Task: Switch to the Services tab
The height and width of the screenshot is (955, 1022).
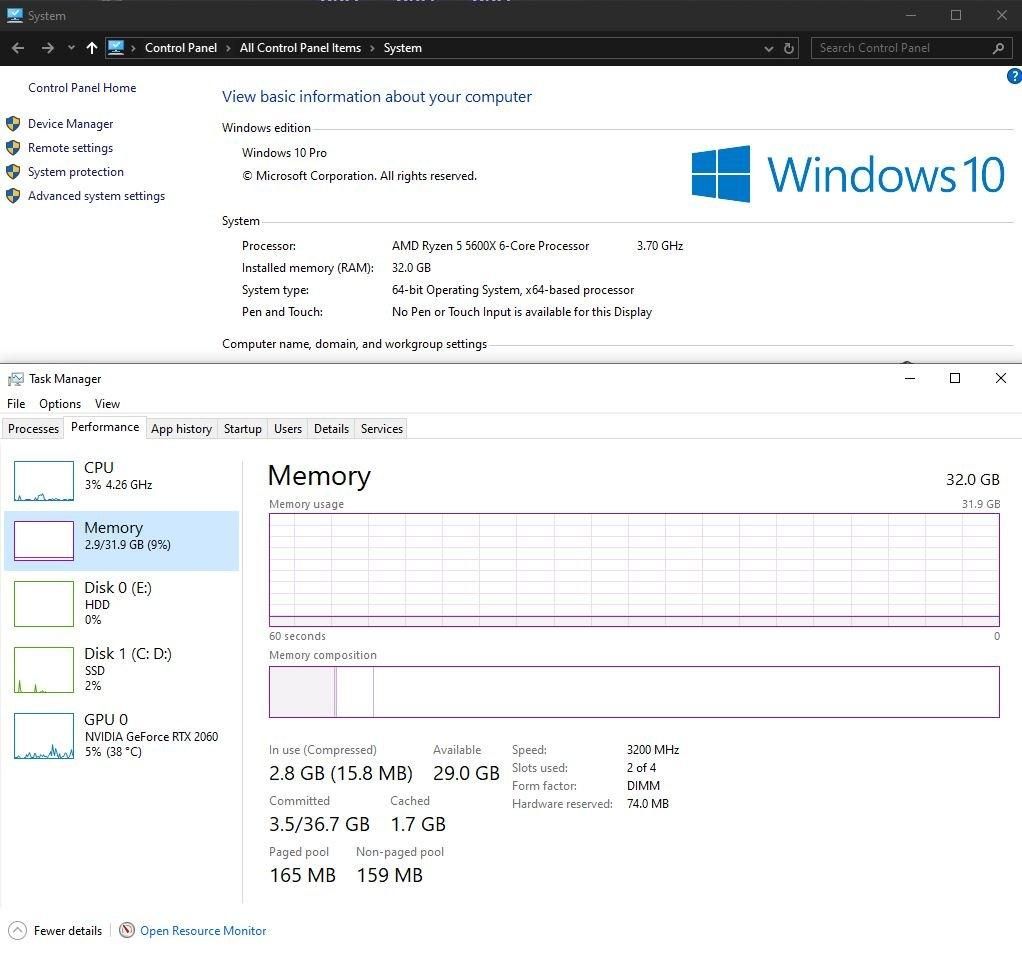Action: [x=382, y=428]
